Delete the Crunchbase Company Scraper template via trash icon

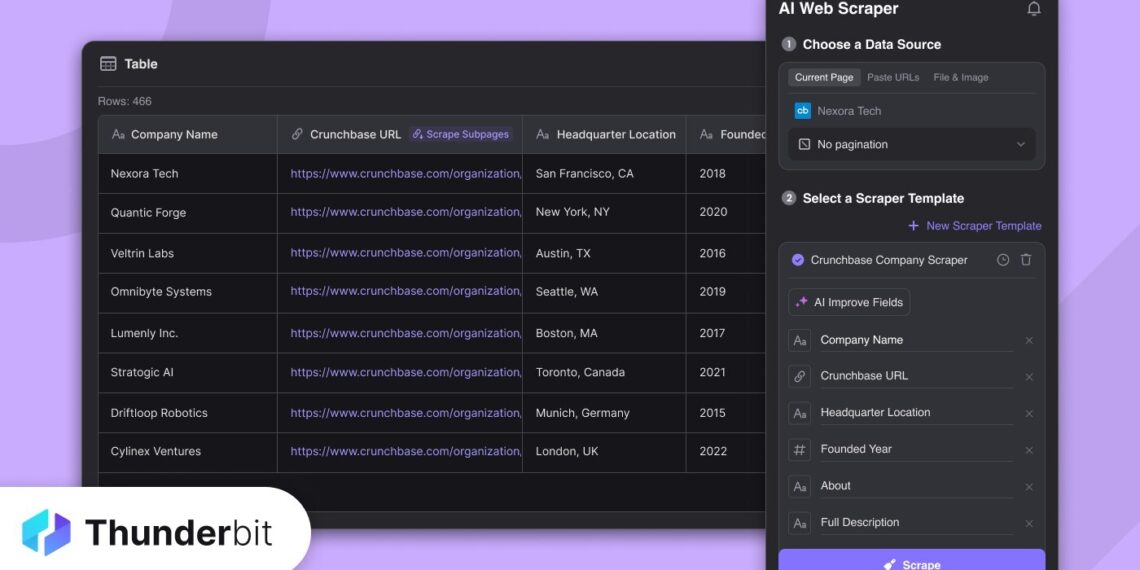[1026, 260]
